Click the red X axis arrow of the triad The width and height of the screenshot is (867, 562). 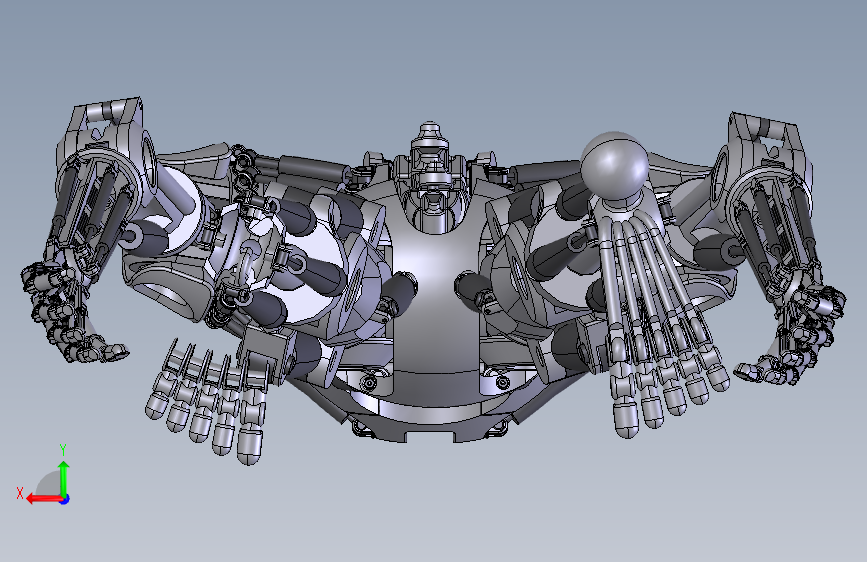(44, 499)
